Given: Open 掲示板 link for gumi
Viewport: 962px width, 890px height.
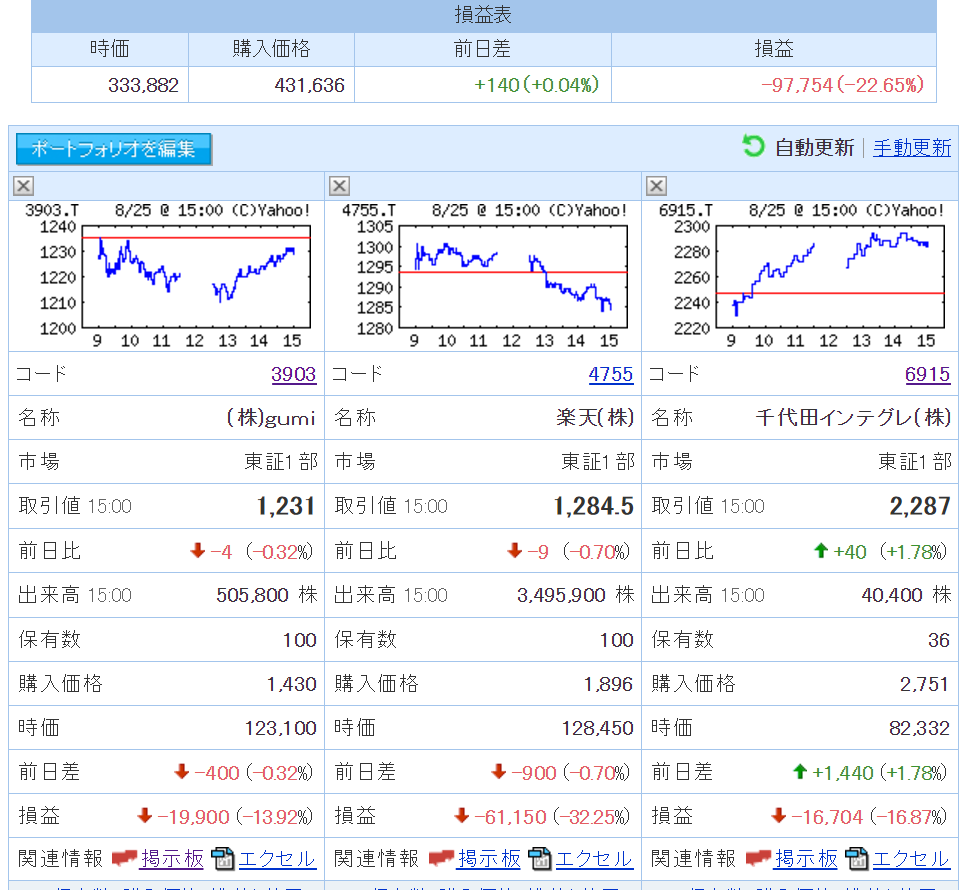Looking at the screenshot, I should [172, 859].
